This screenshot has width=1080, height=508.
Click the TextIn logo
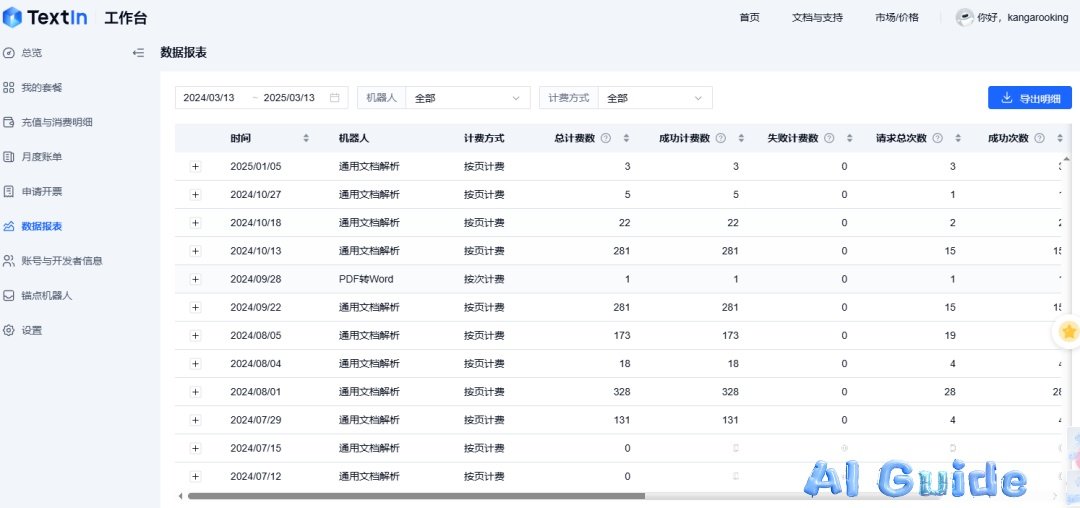pyautogui.click(x=45, y=18)
